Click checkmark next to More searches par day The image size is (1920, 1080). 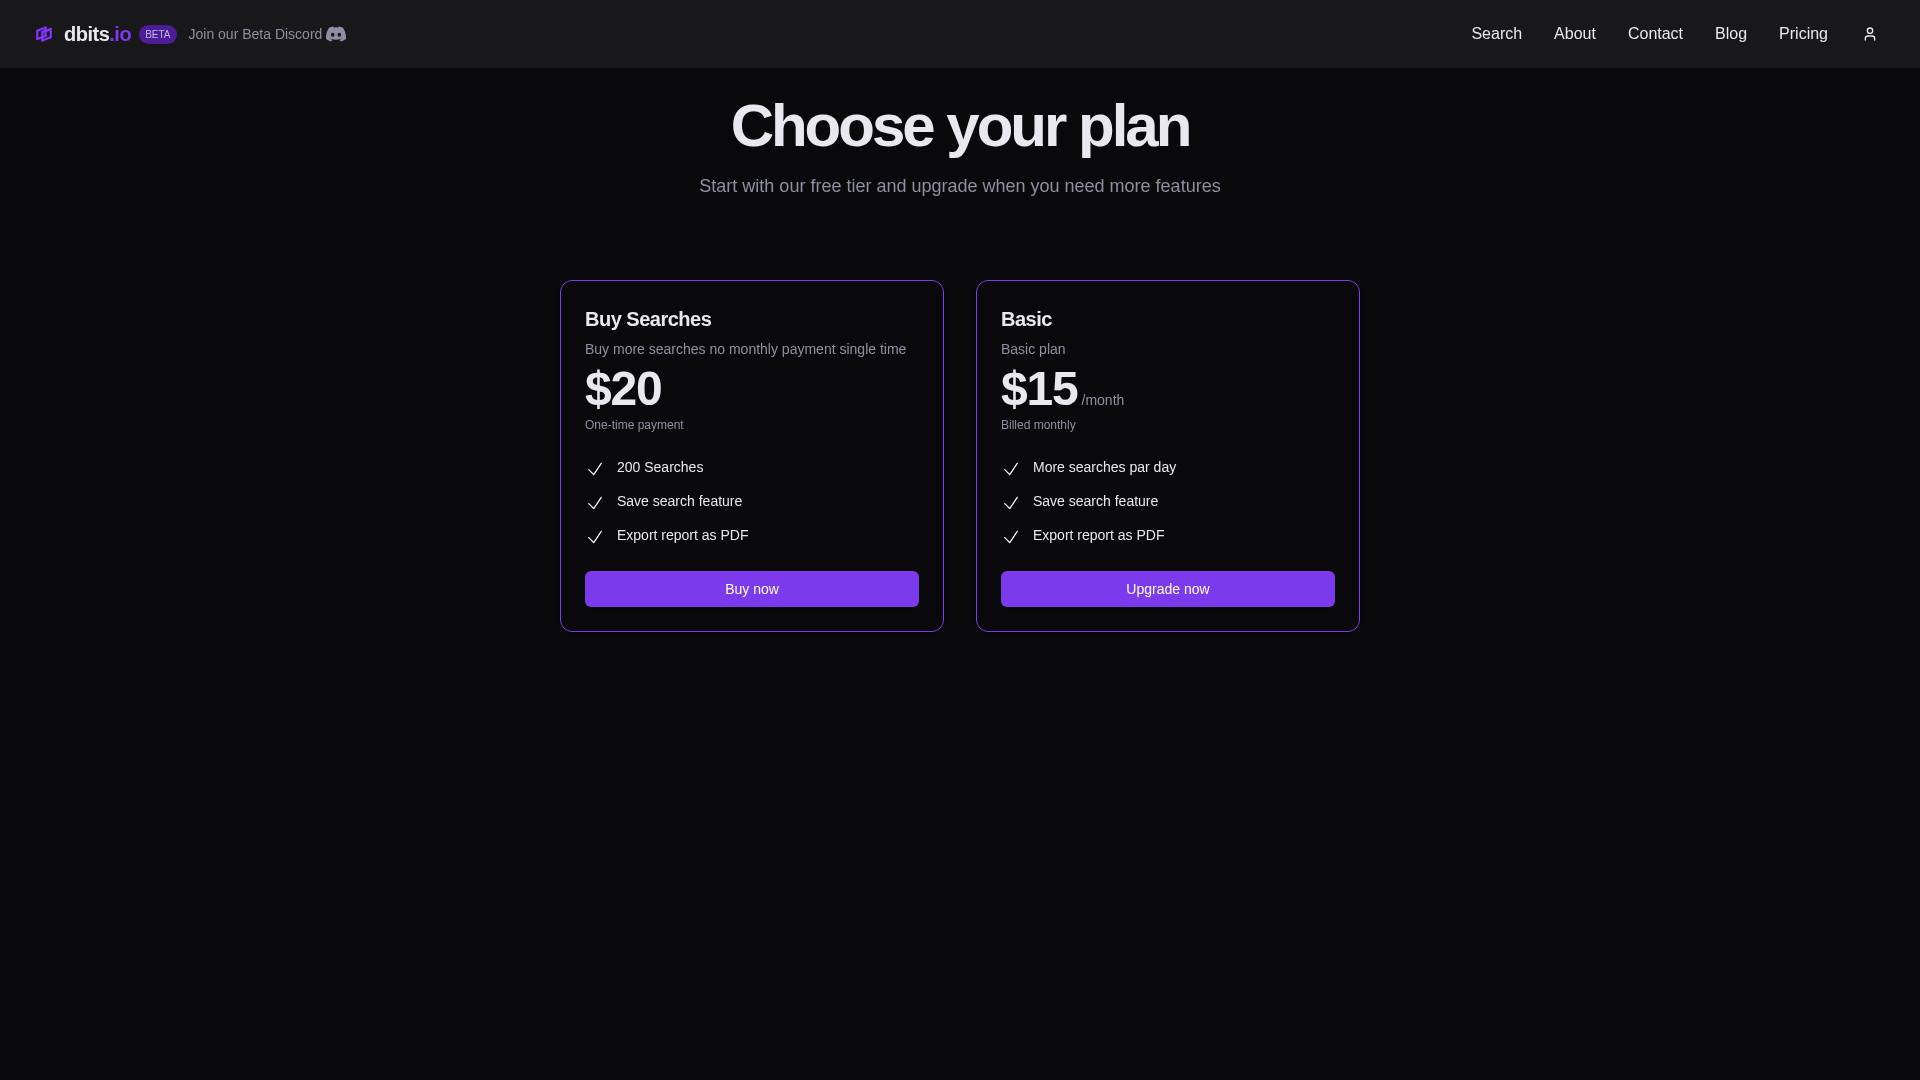click(x=1011, y=469)
